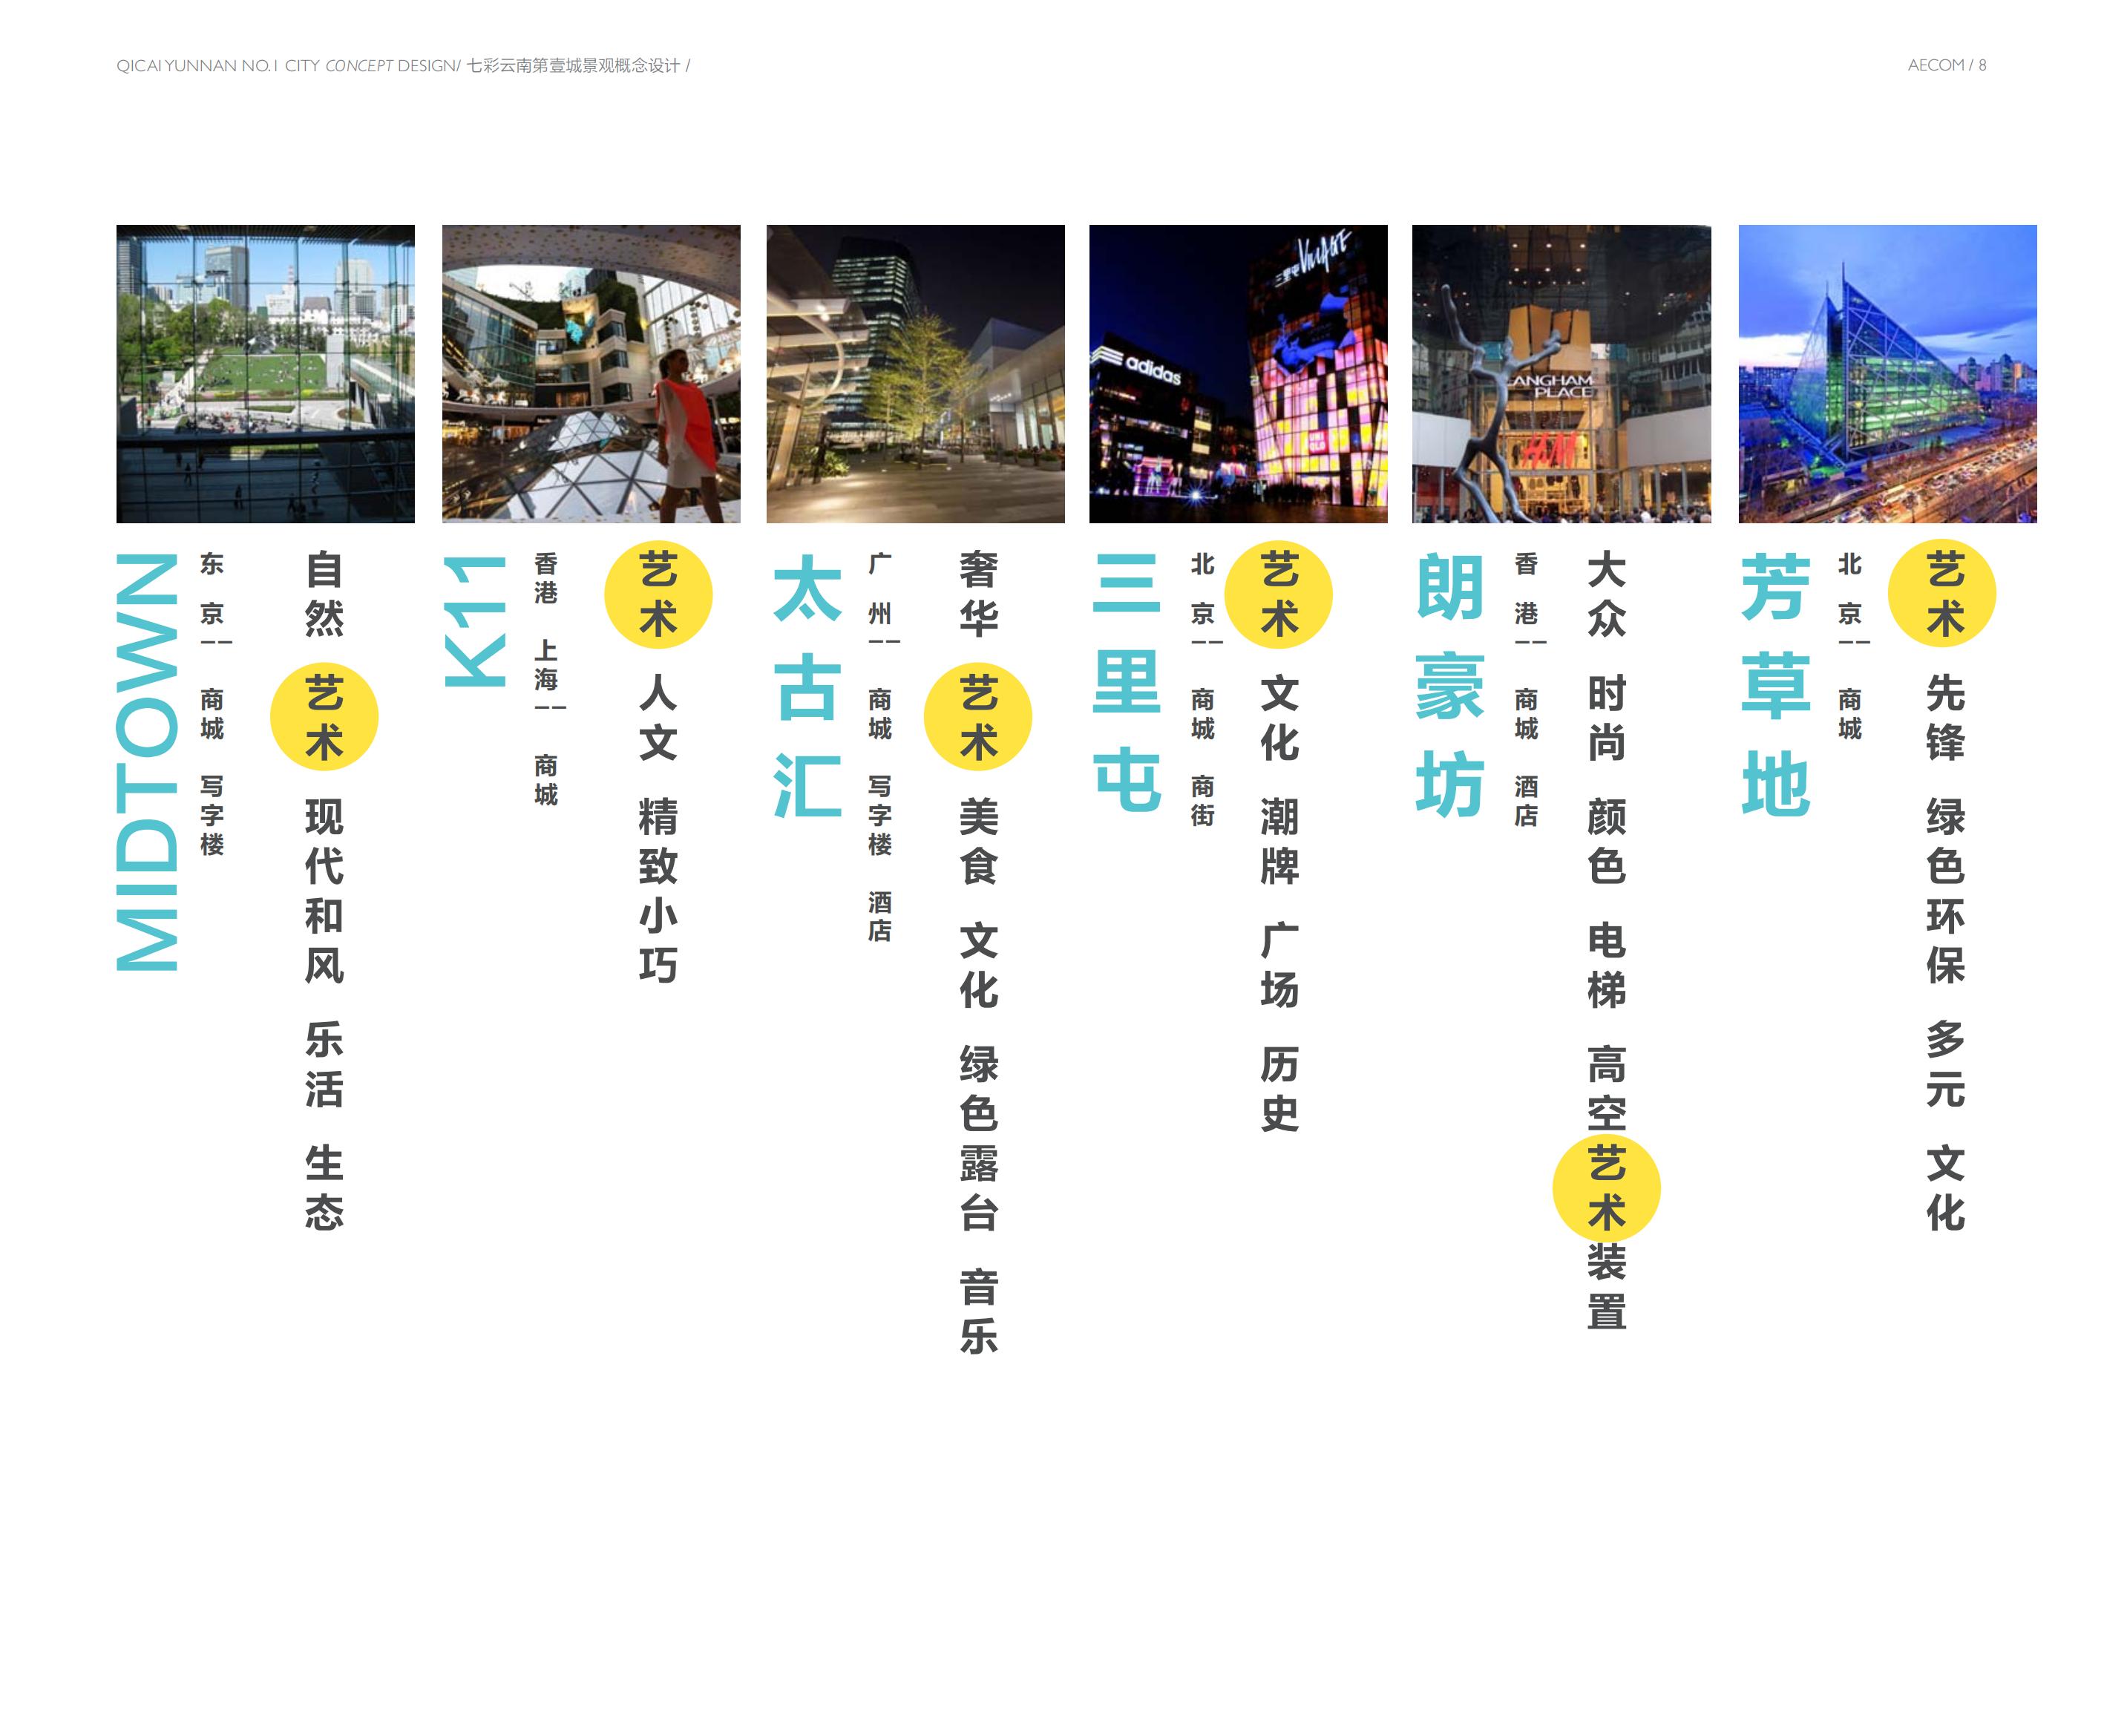Click 酒店 label in 太古汇 column

click(880, 916)
